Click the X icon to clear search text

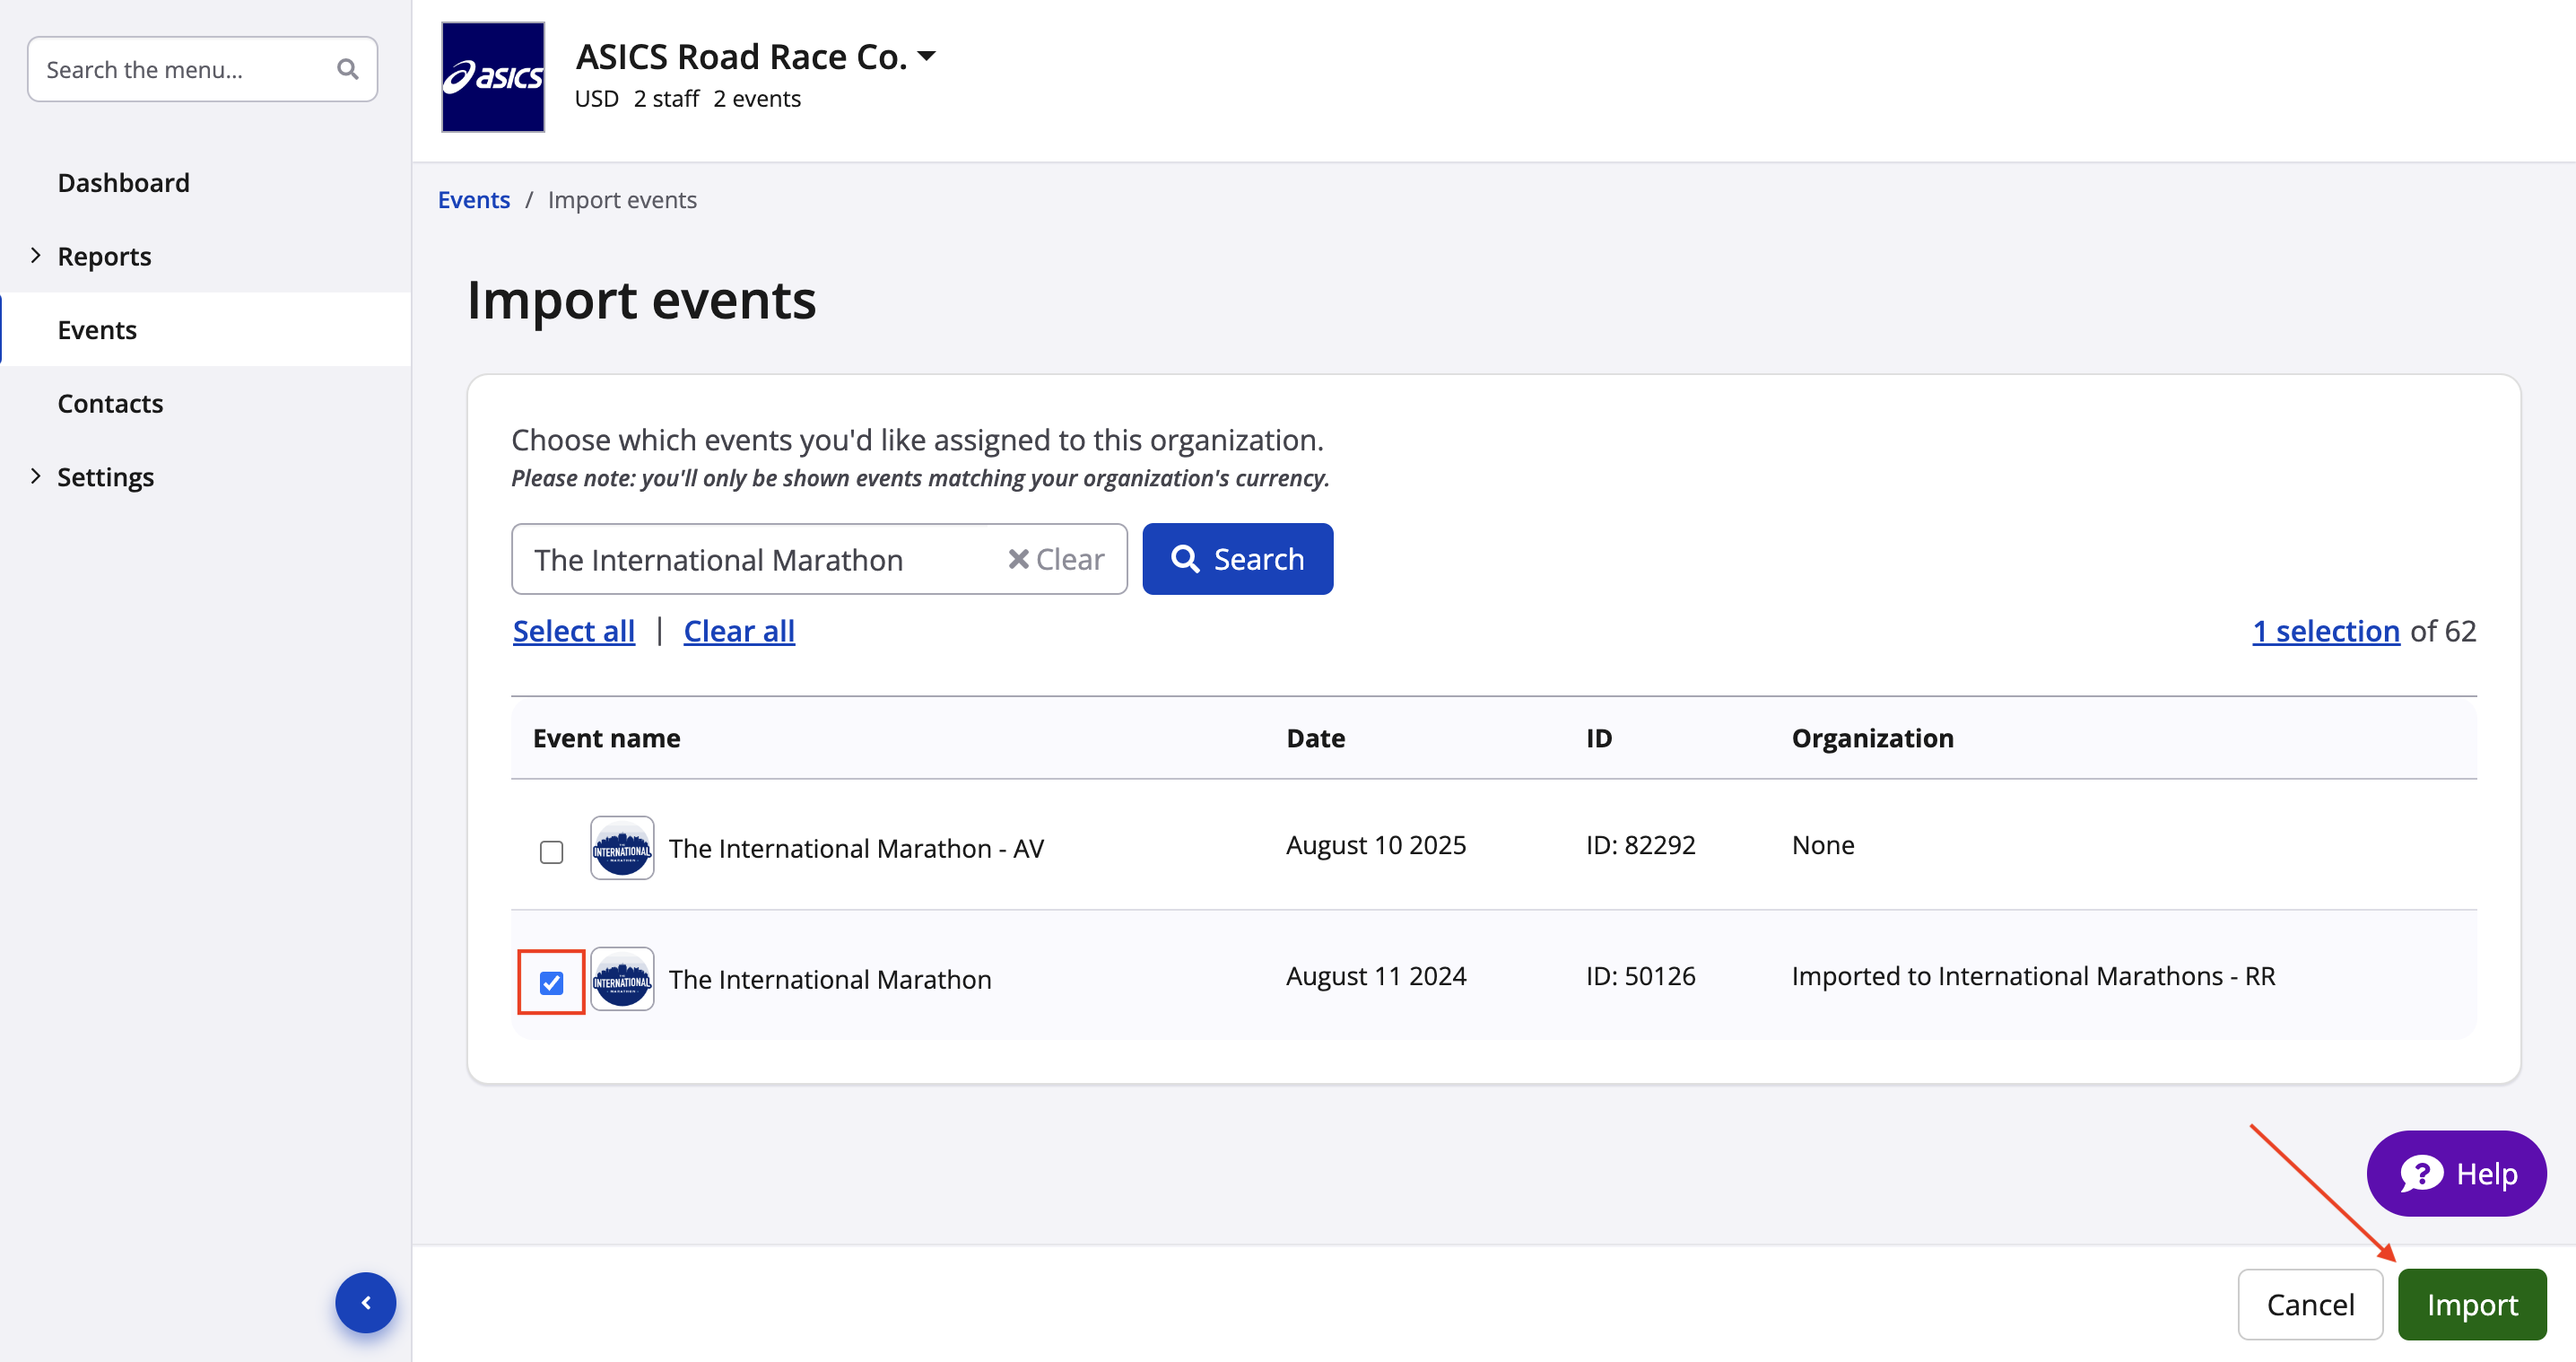coord(1018,559)
